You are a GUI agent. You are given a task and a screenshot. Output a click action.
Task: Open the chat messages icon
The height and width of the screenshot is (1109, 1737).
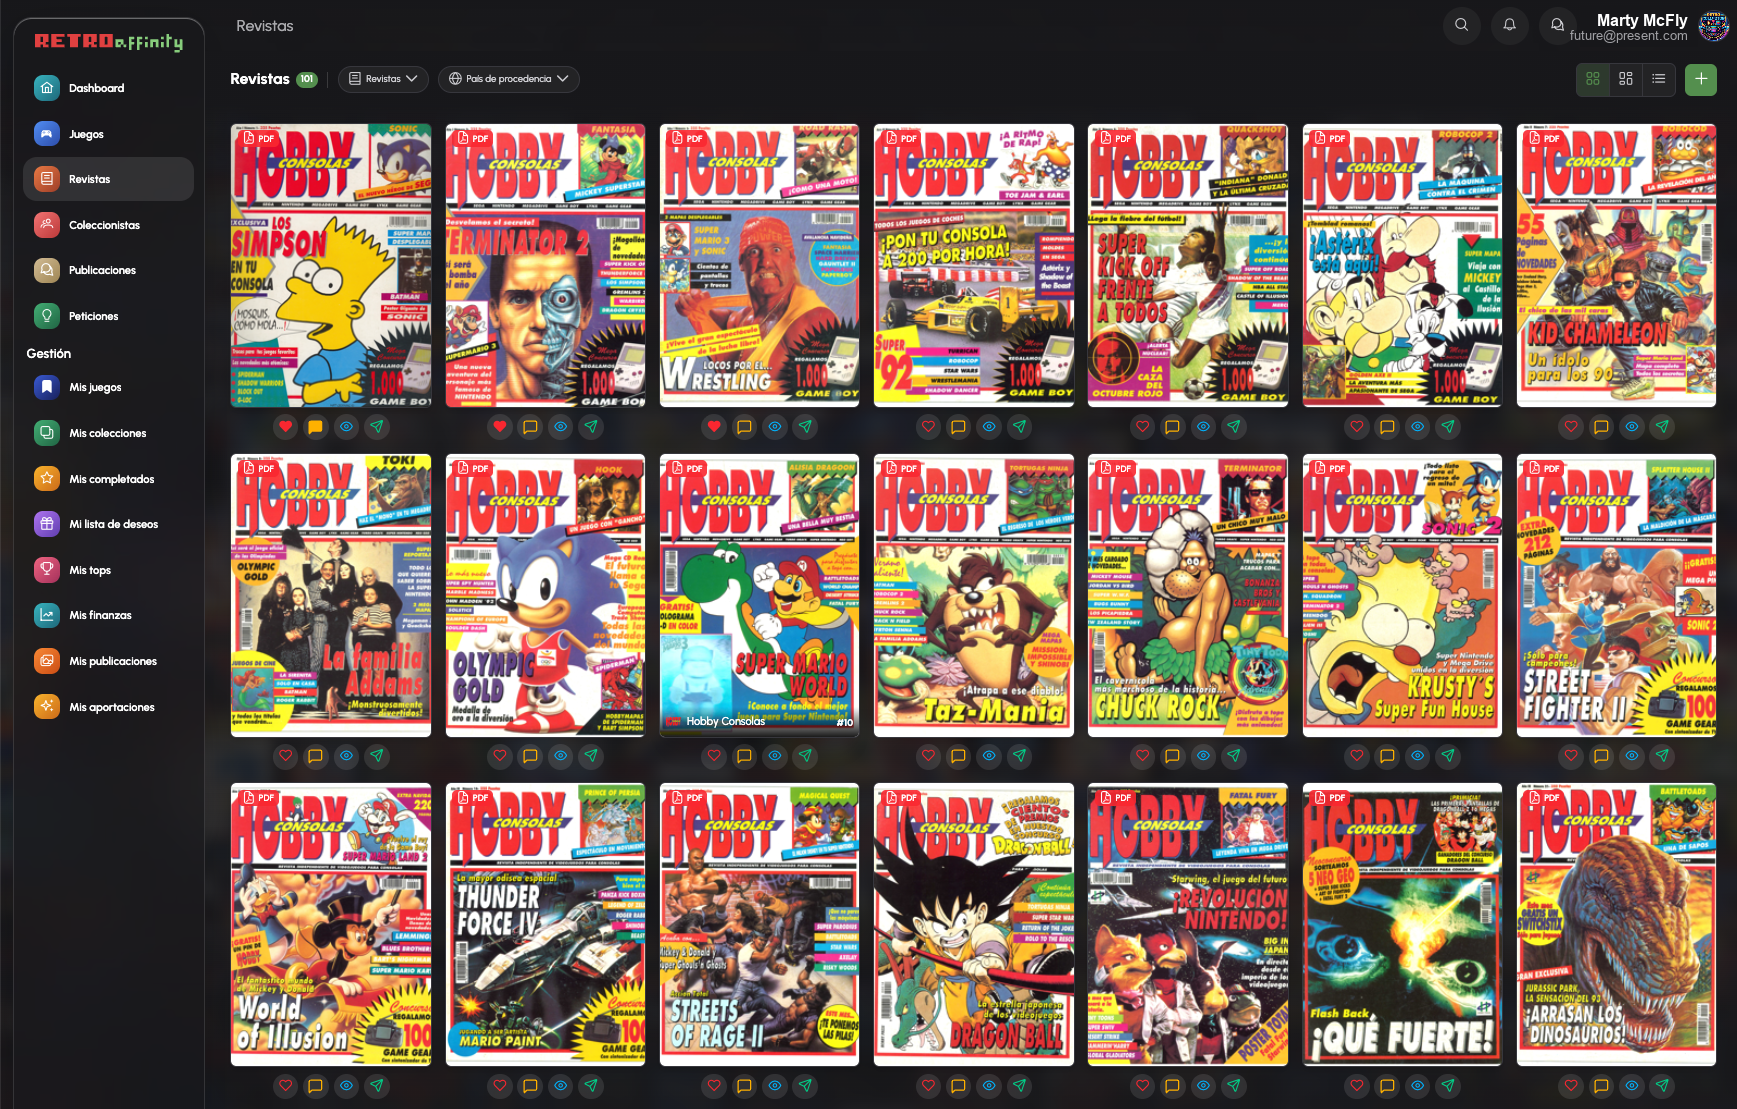1557,25
